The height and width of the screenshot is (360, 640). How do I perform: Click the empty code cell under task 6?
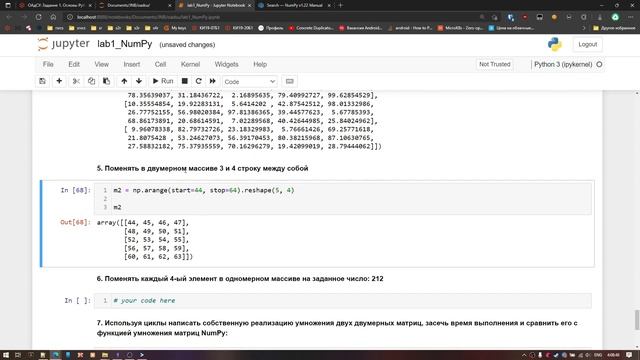342,301
